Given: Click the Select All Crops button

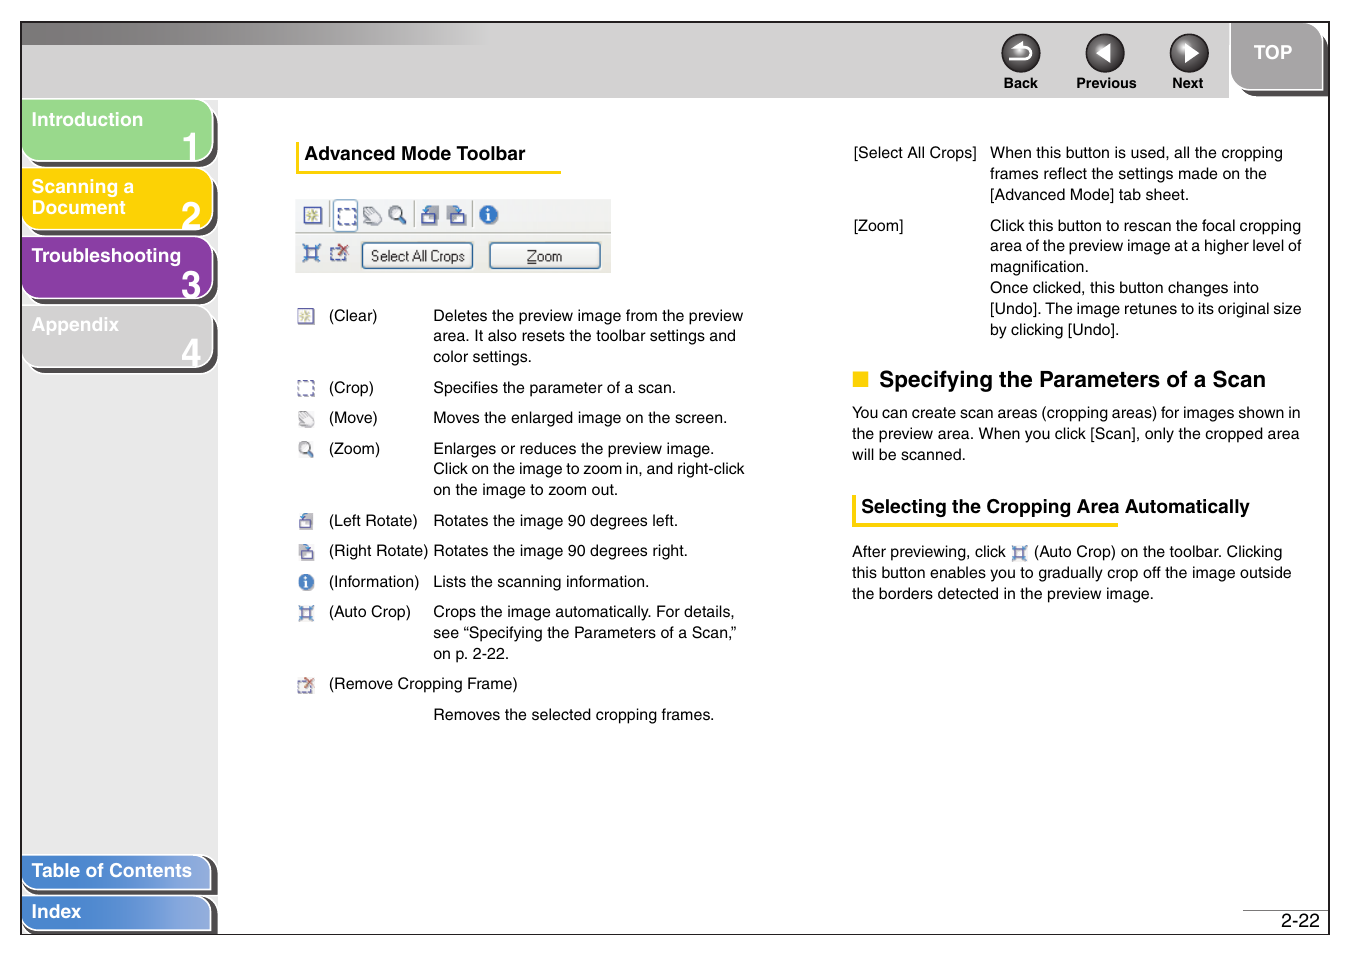Looking at the screenshot, I should pos(417,256).
